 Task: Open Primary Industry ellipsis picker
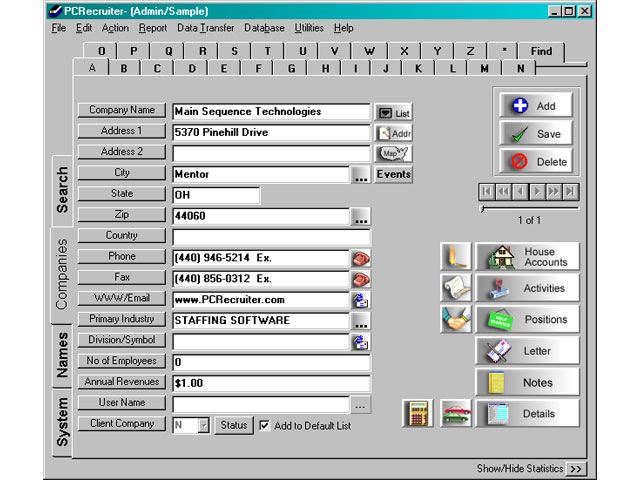click(x=361, y=321)
